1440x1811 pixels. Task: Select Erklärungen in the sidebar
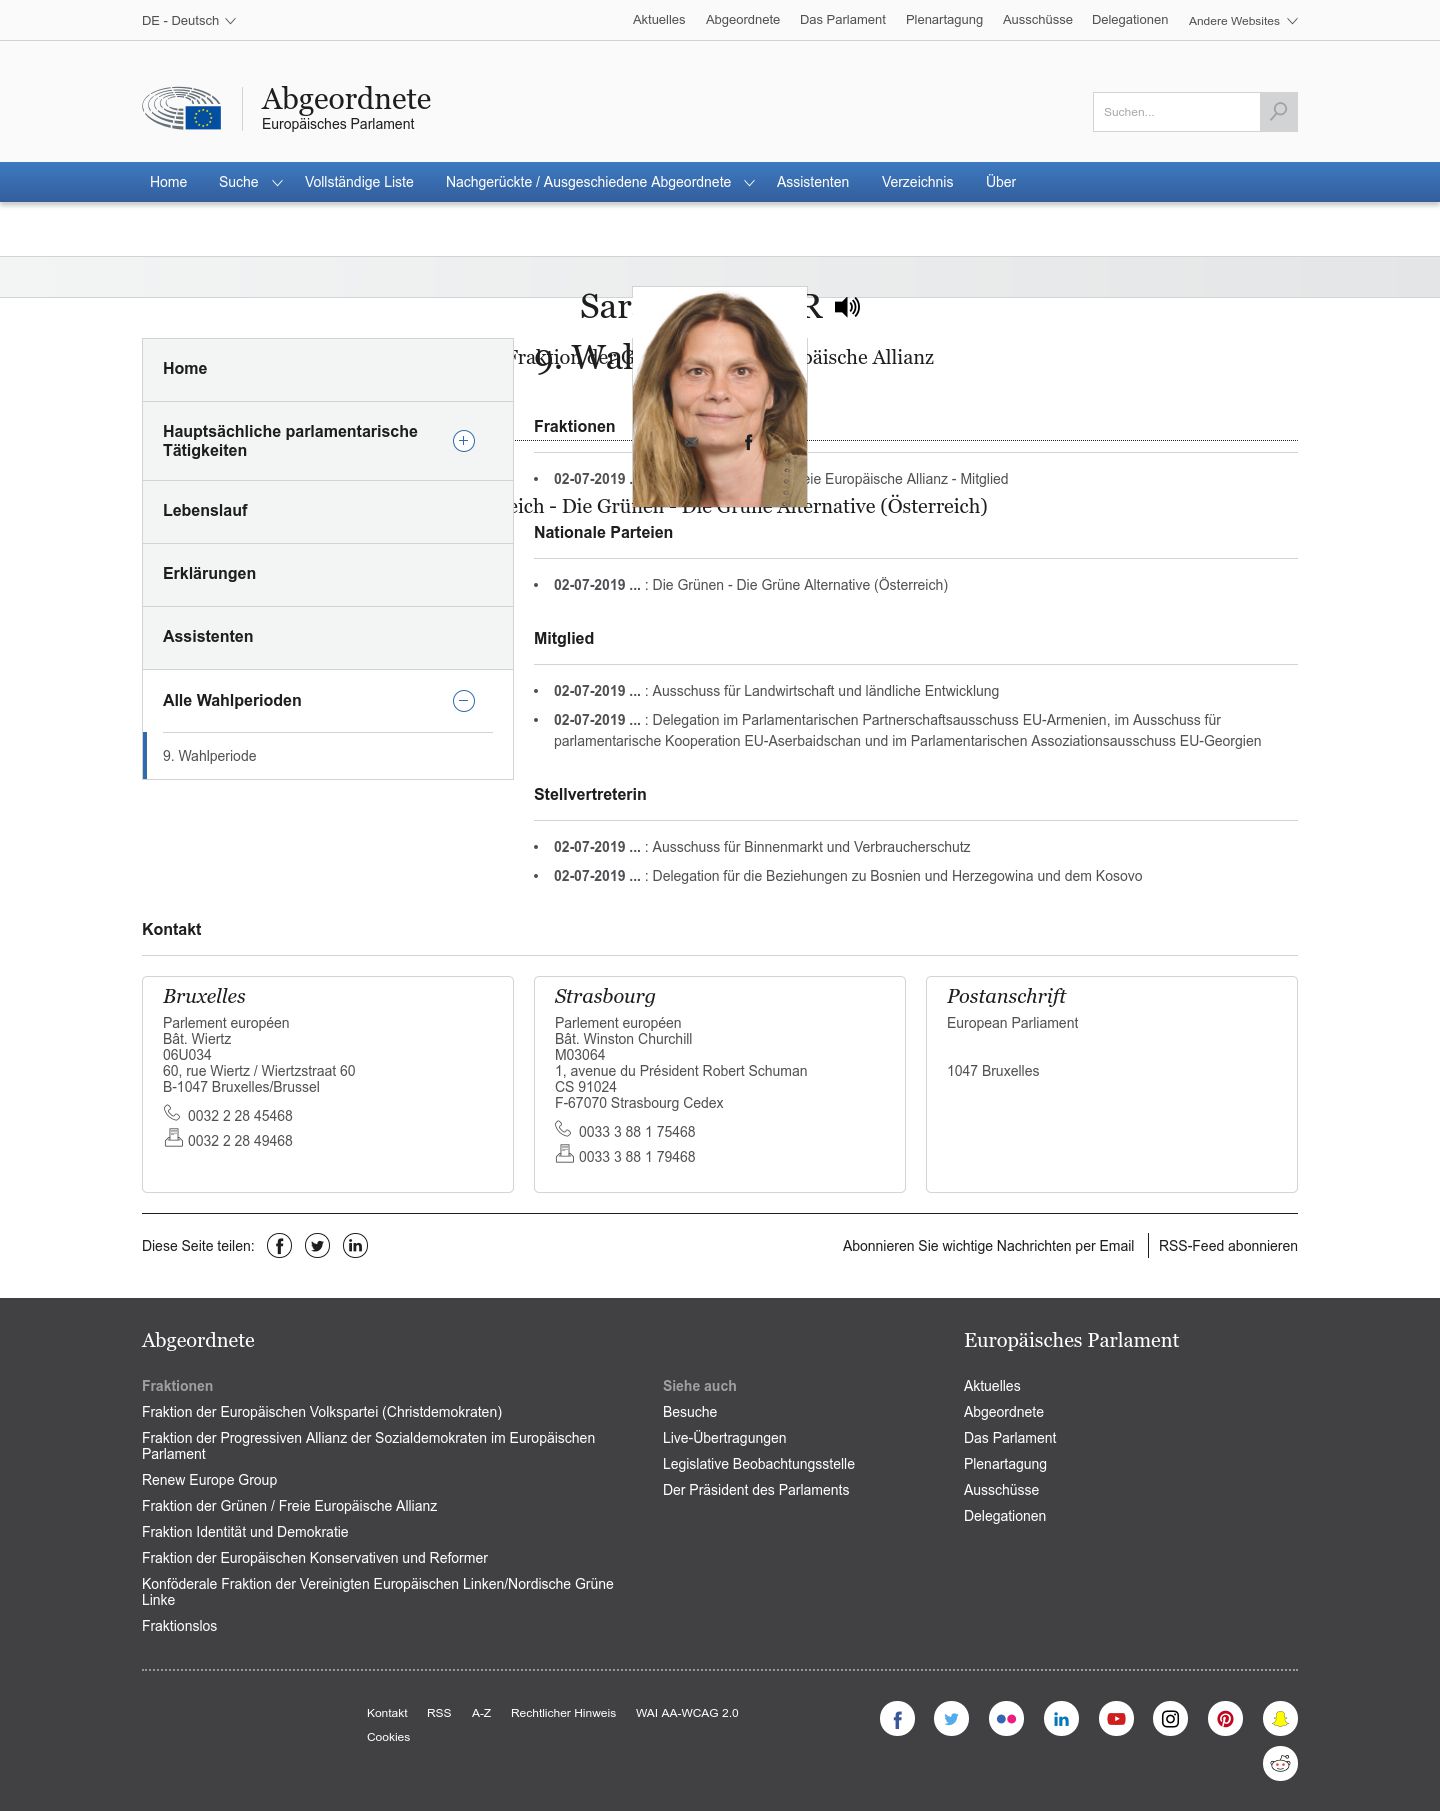tap(328, 574)
